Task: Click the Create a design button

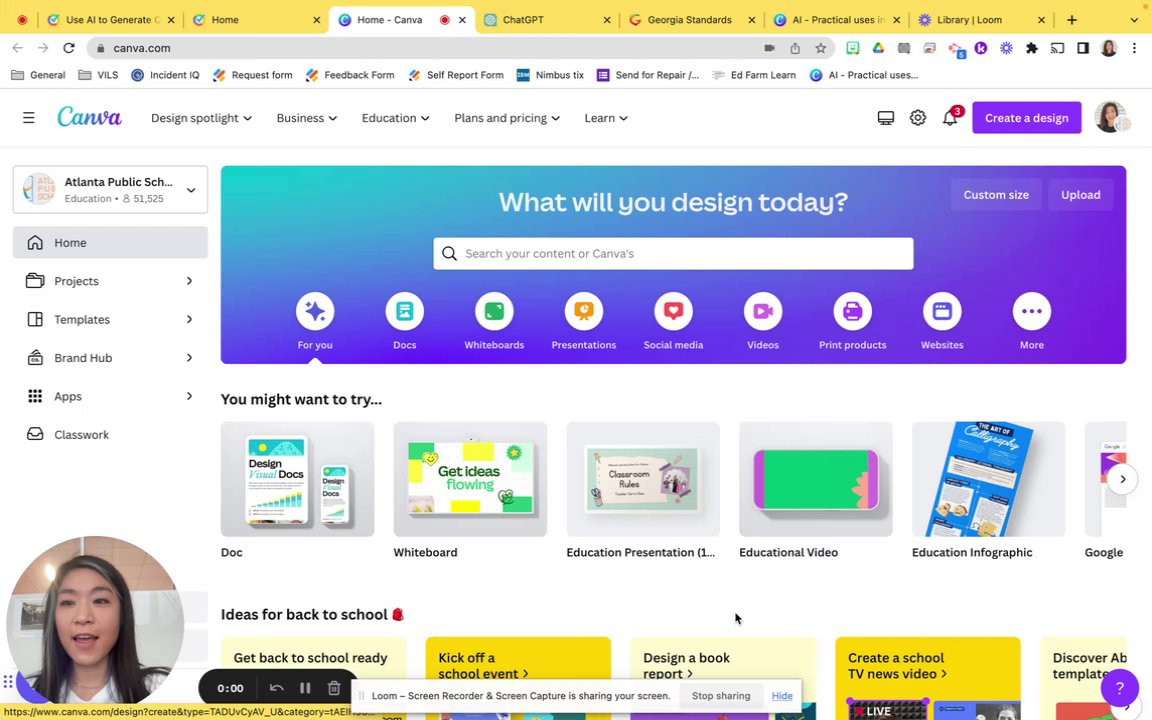Action: [x=1026, y=118]
